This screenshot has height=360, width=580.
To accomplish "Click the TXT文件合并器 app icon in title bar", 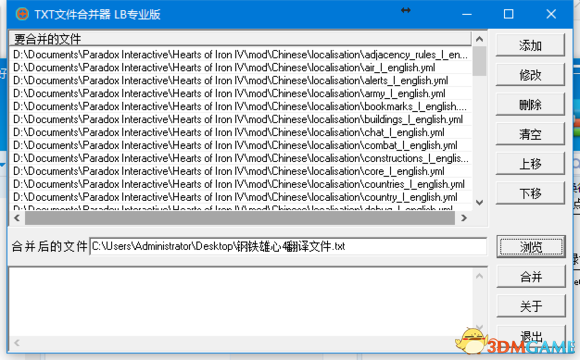I will [x=22, y=14].
